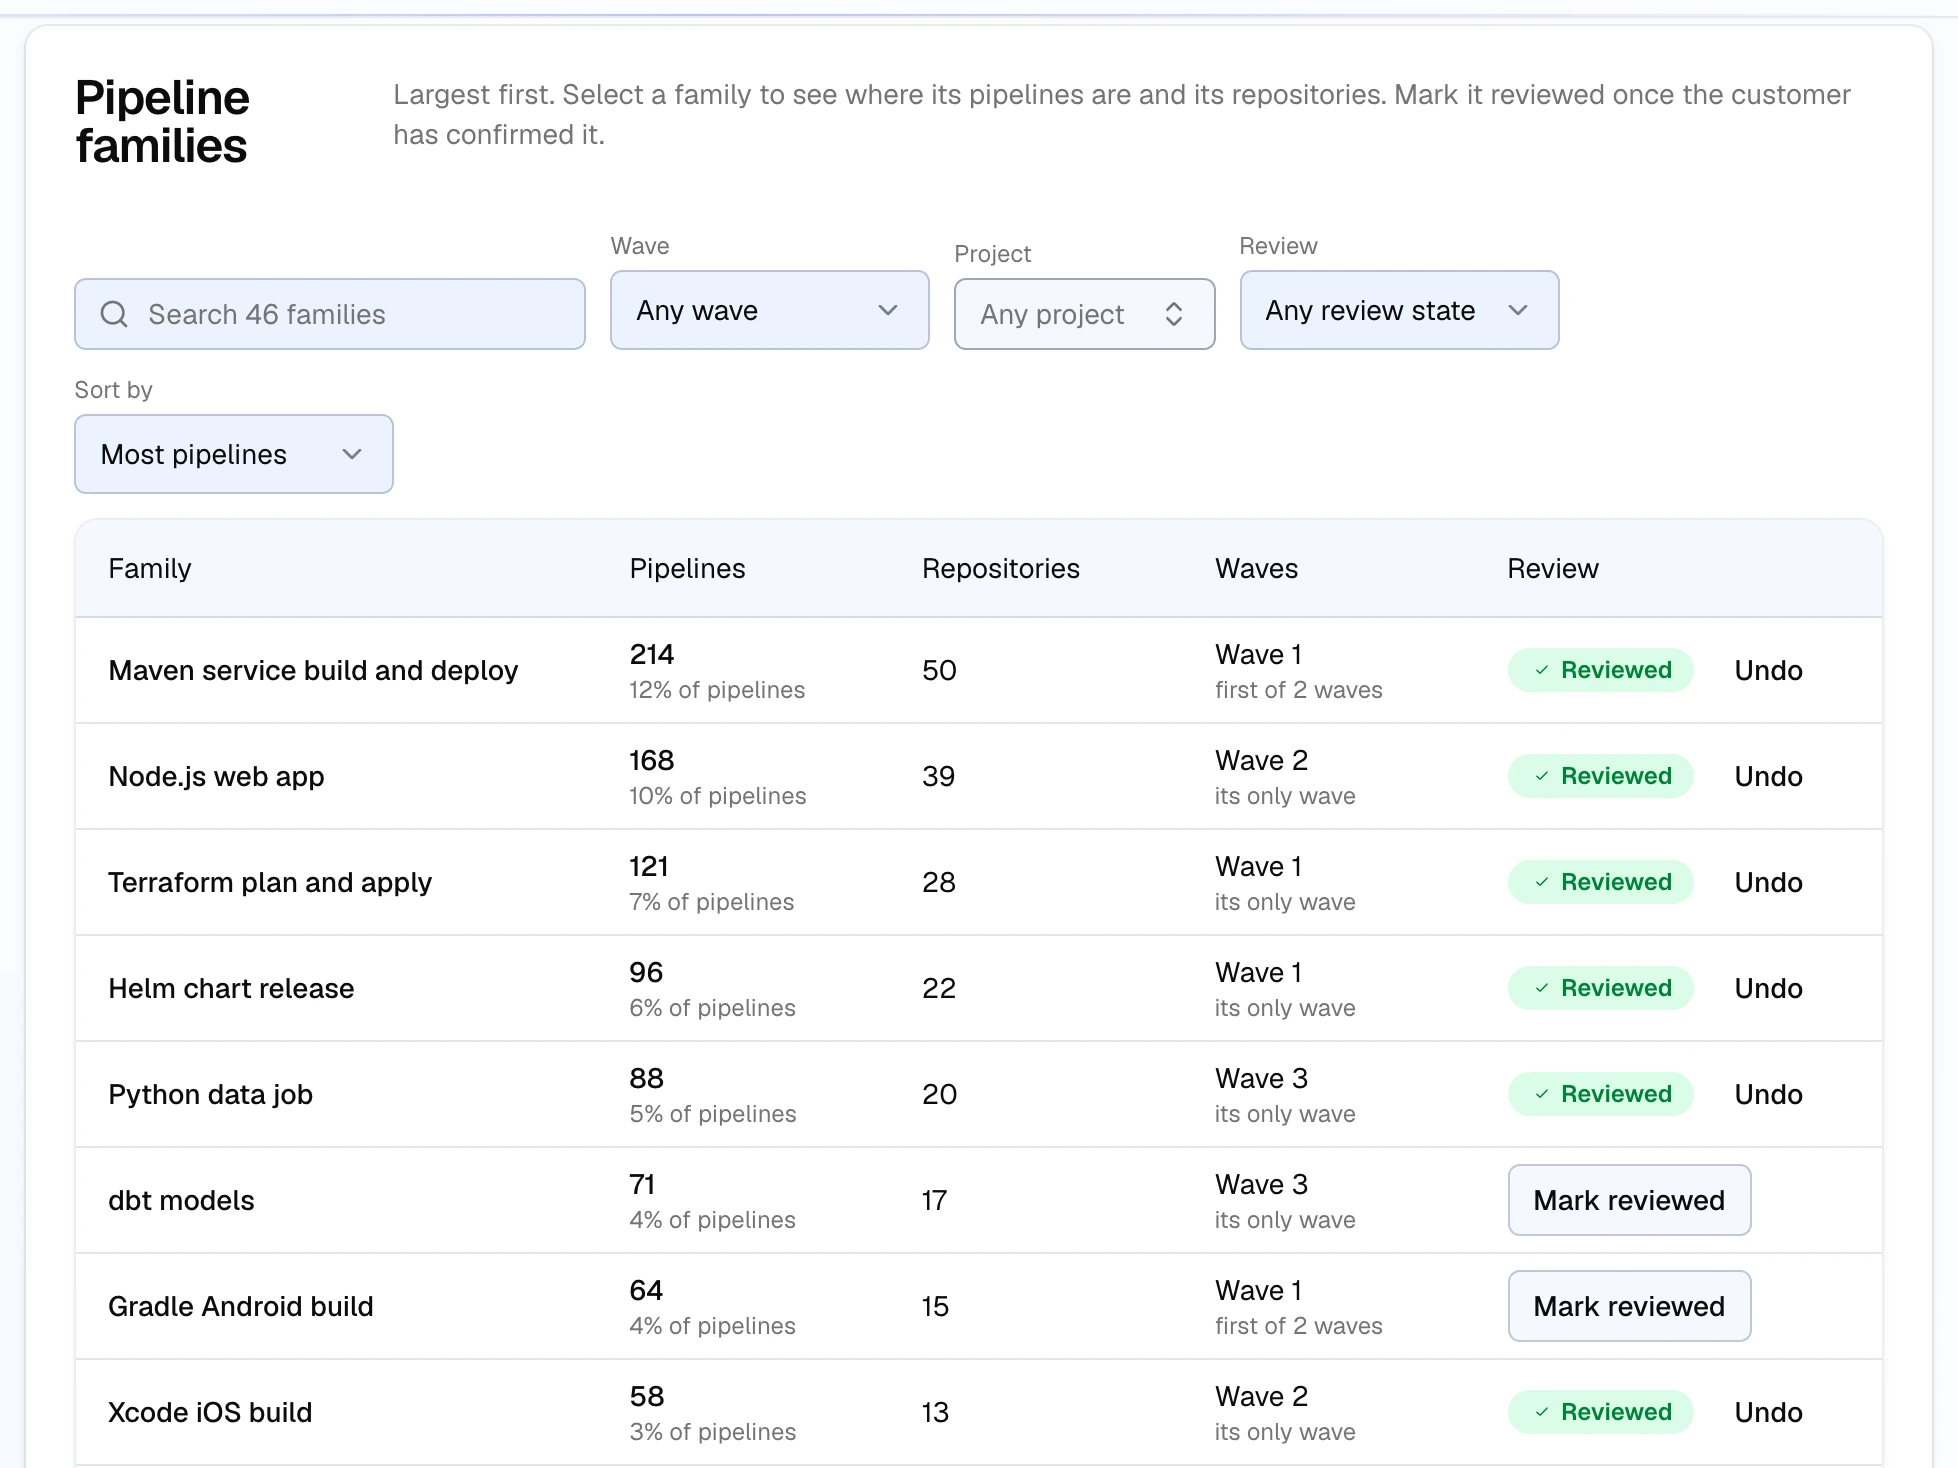Undo review for Maven service build
This screenshot has width=1958, height=1468.
[x=1769, y=670]
